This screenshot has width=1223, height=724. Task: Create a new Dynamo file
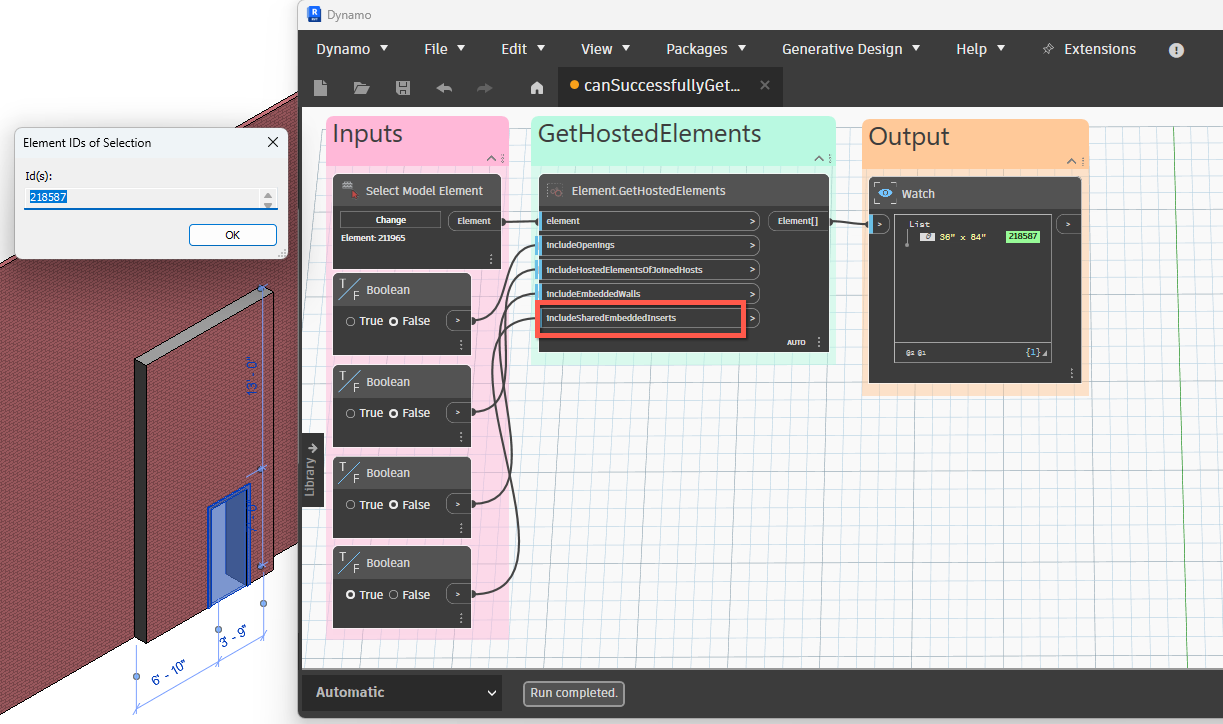click(x=321, y=87)
